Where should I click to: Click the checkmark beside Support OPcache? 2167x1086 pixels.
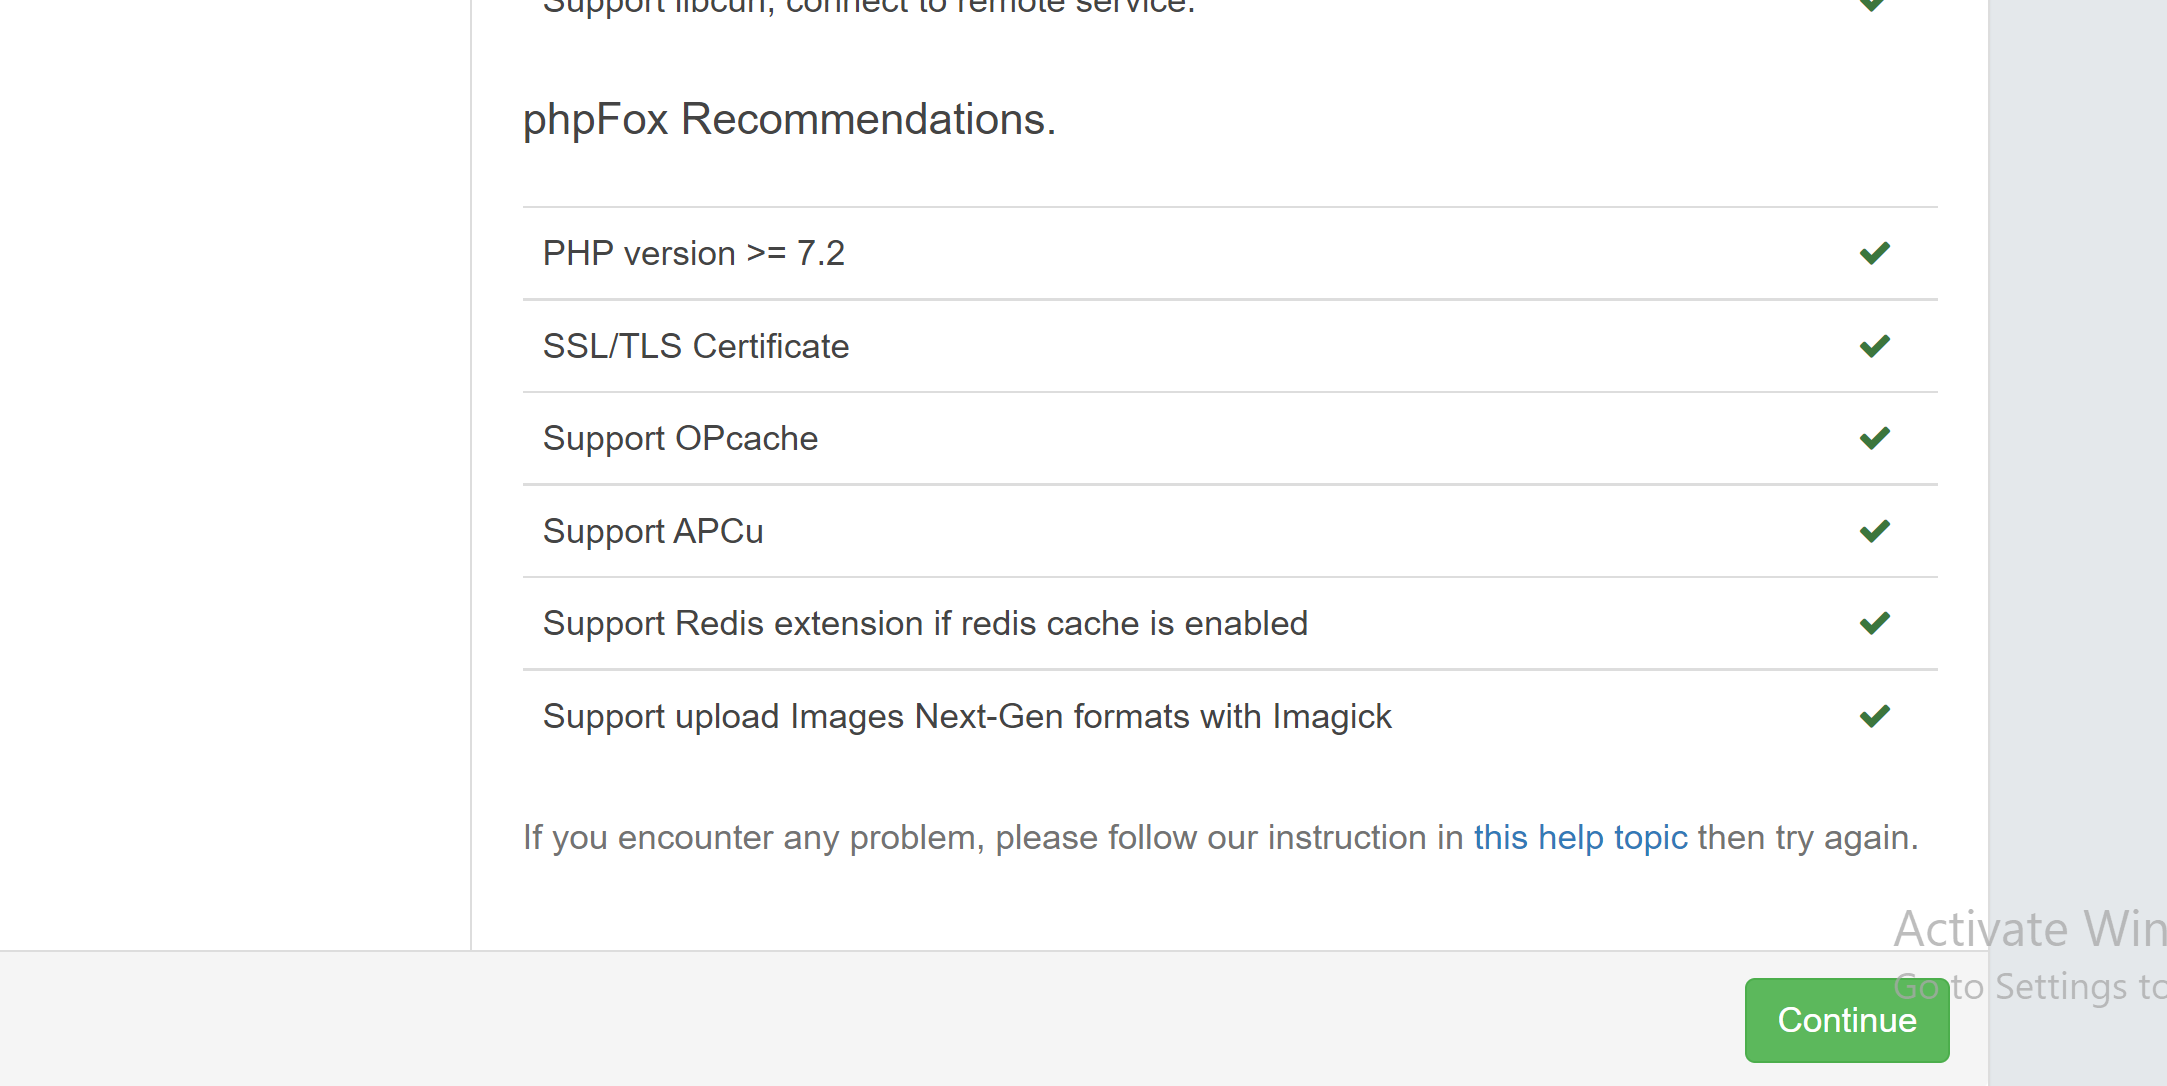(1874, 438)
